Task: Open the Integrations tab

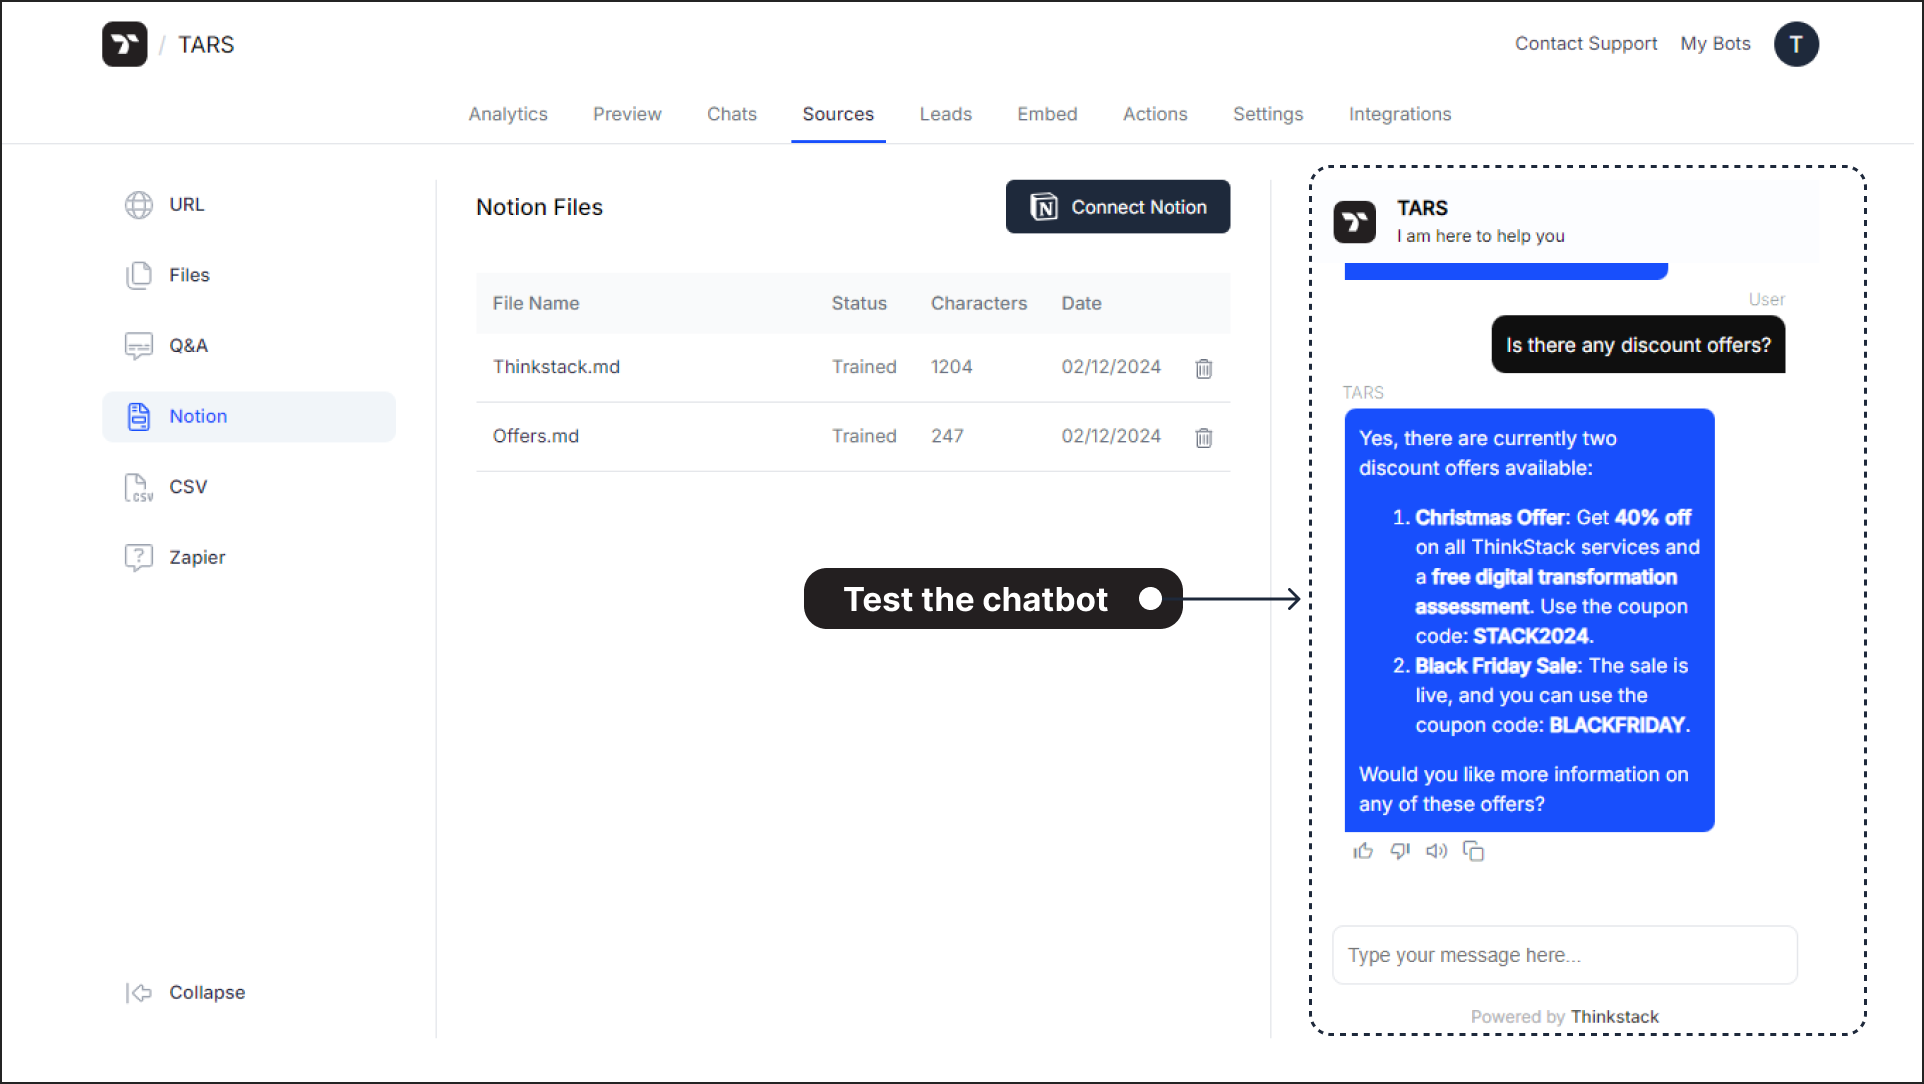Action: click(x=1400, y=114)
